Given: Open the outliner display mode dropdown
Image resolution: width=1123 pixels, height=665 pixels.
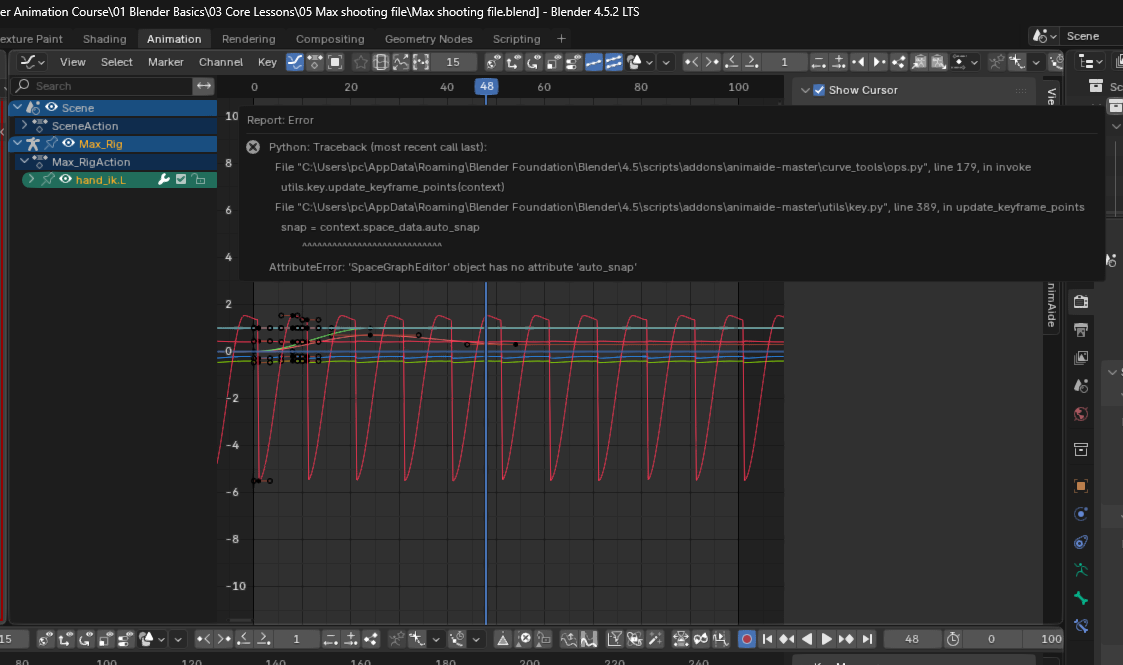Looking at the screenshot, I should point(1091,62).
